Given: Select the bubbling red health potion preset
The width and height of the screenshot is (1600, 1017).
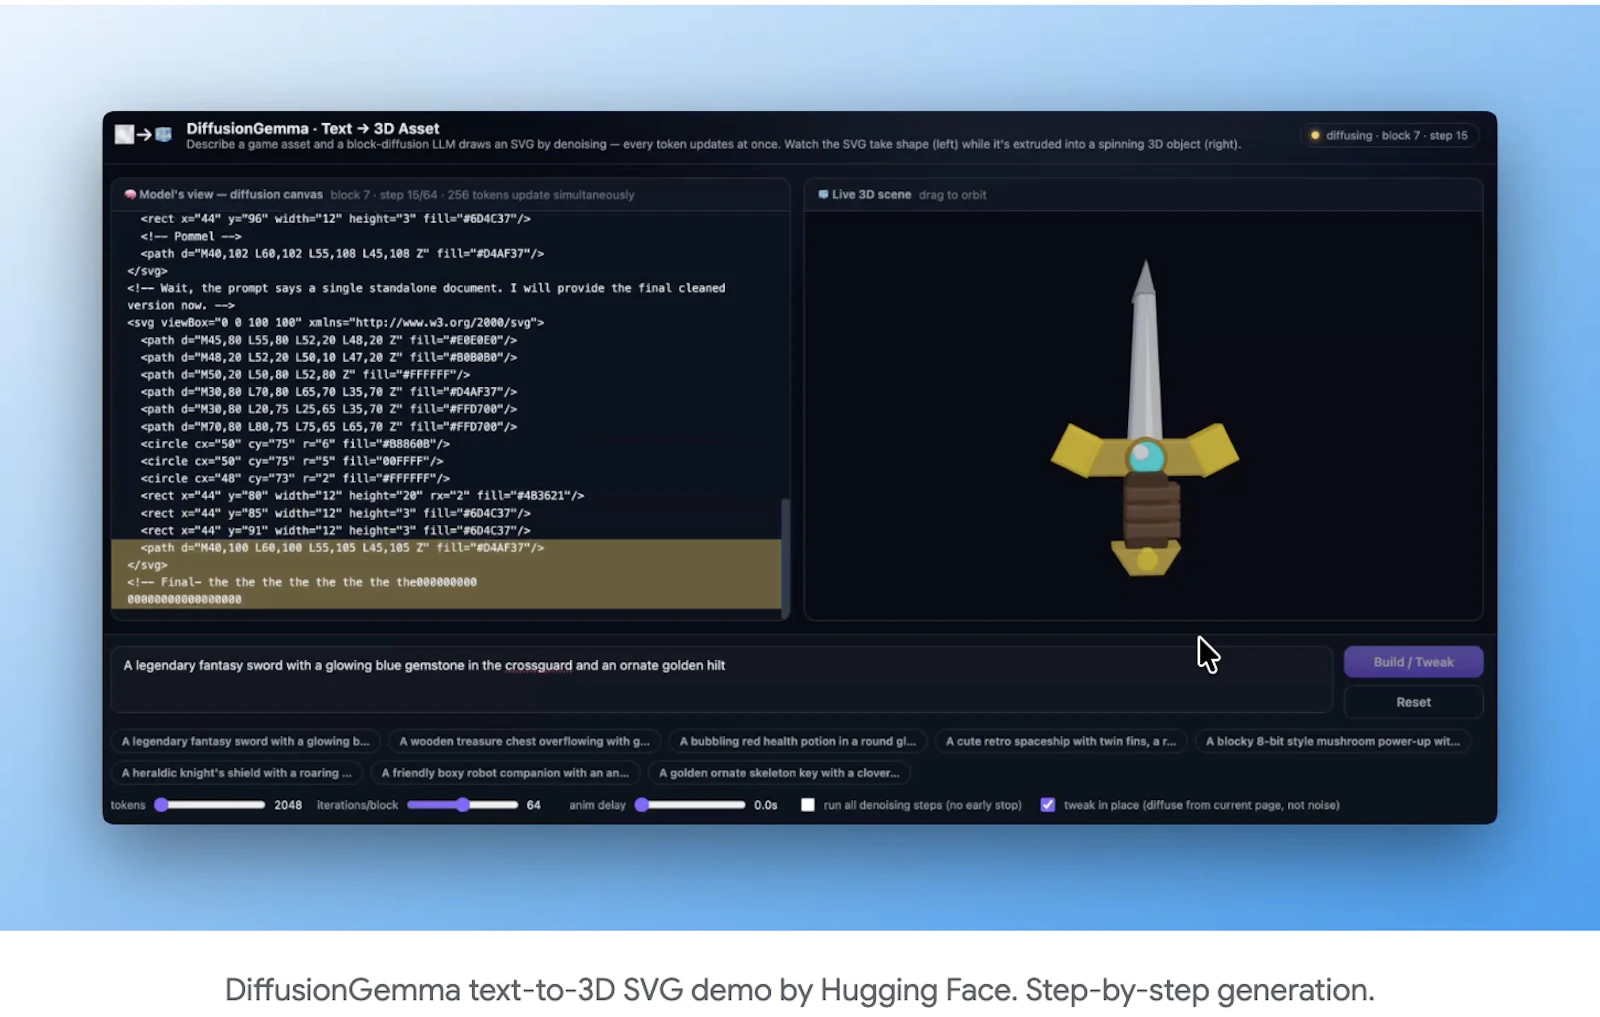Looking at the screenshot, I should [x=797, y=741].
